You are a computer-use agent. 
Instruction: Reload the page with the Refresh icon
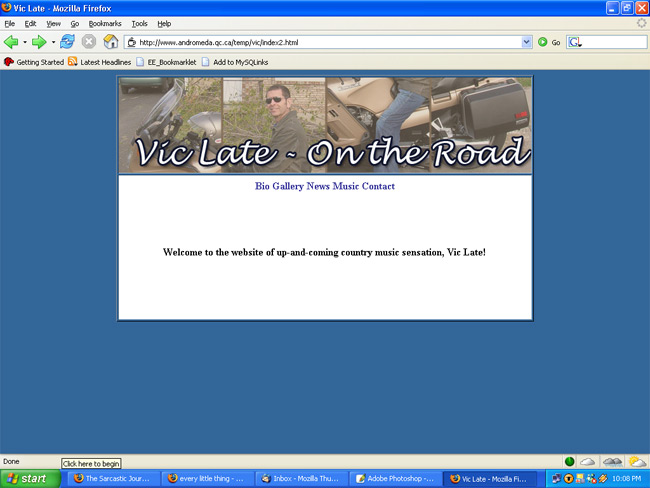67,42
